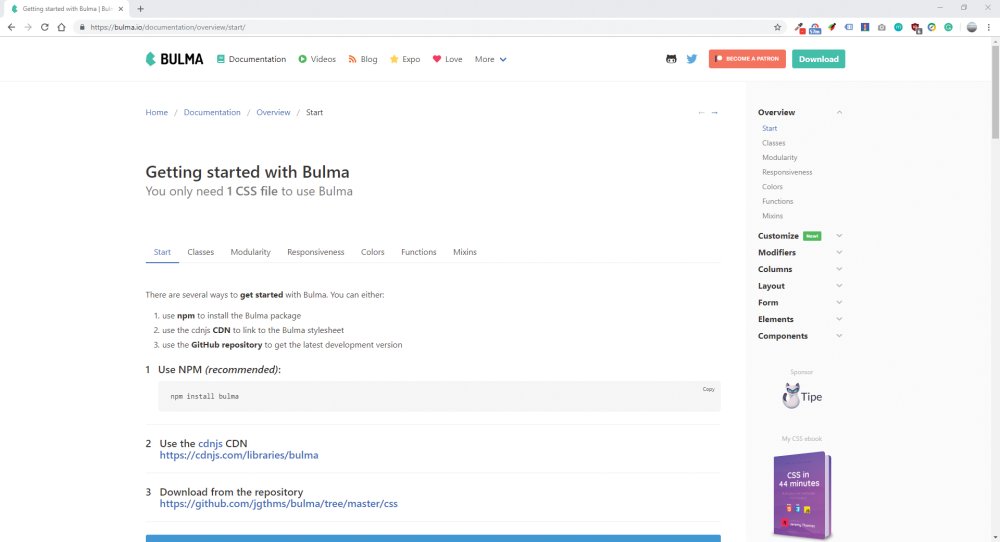Go to browser home icon

click(61, 27)
